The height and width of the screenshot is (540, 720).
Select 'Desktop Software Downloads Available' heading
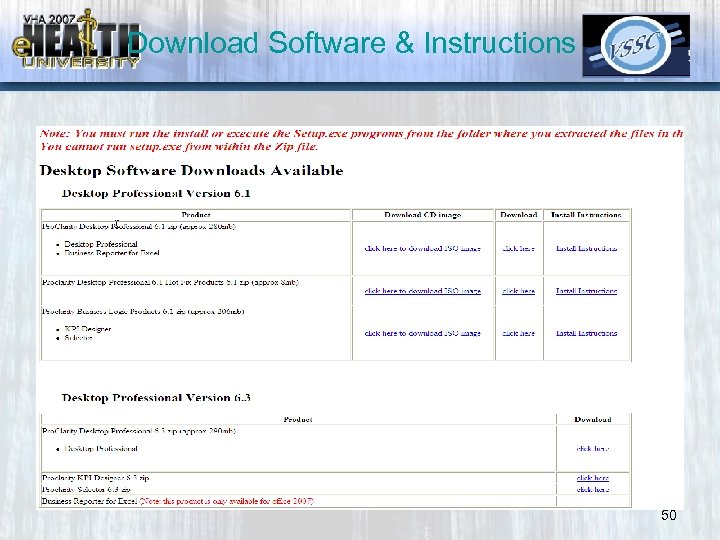point(191,171)
